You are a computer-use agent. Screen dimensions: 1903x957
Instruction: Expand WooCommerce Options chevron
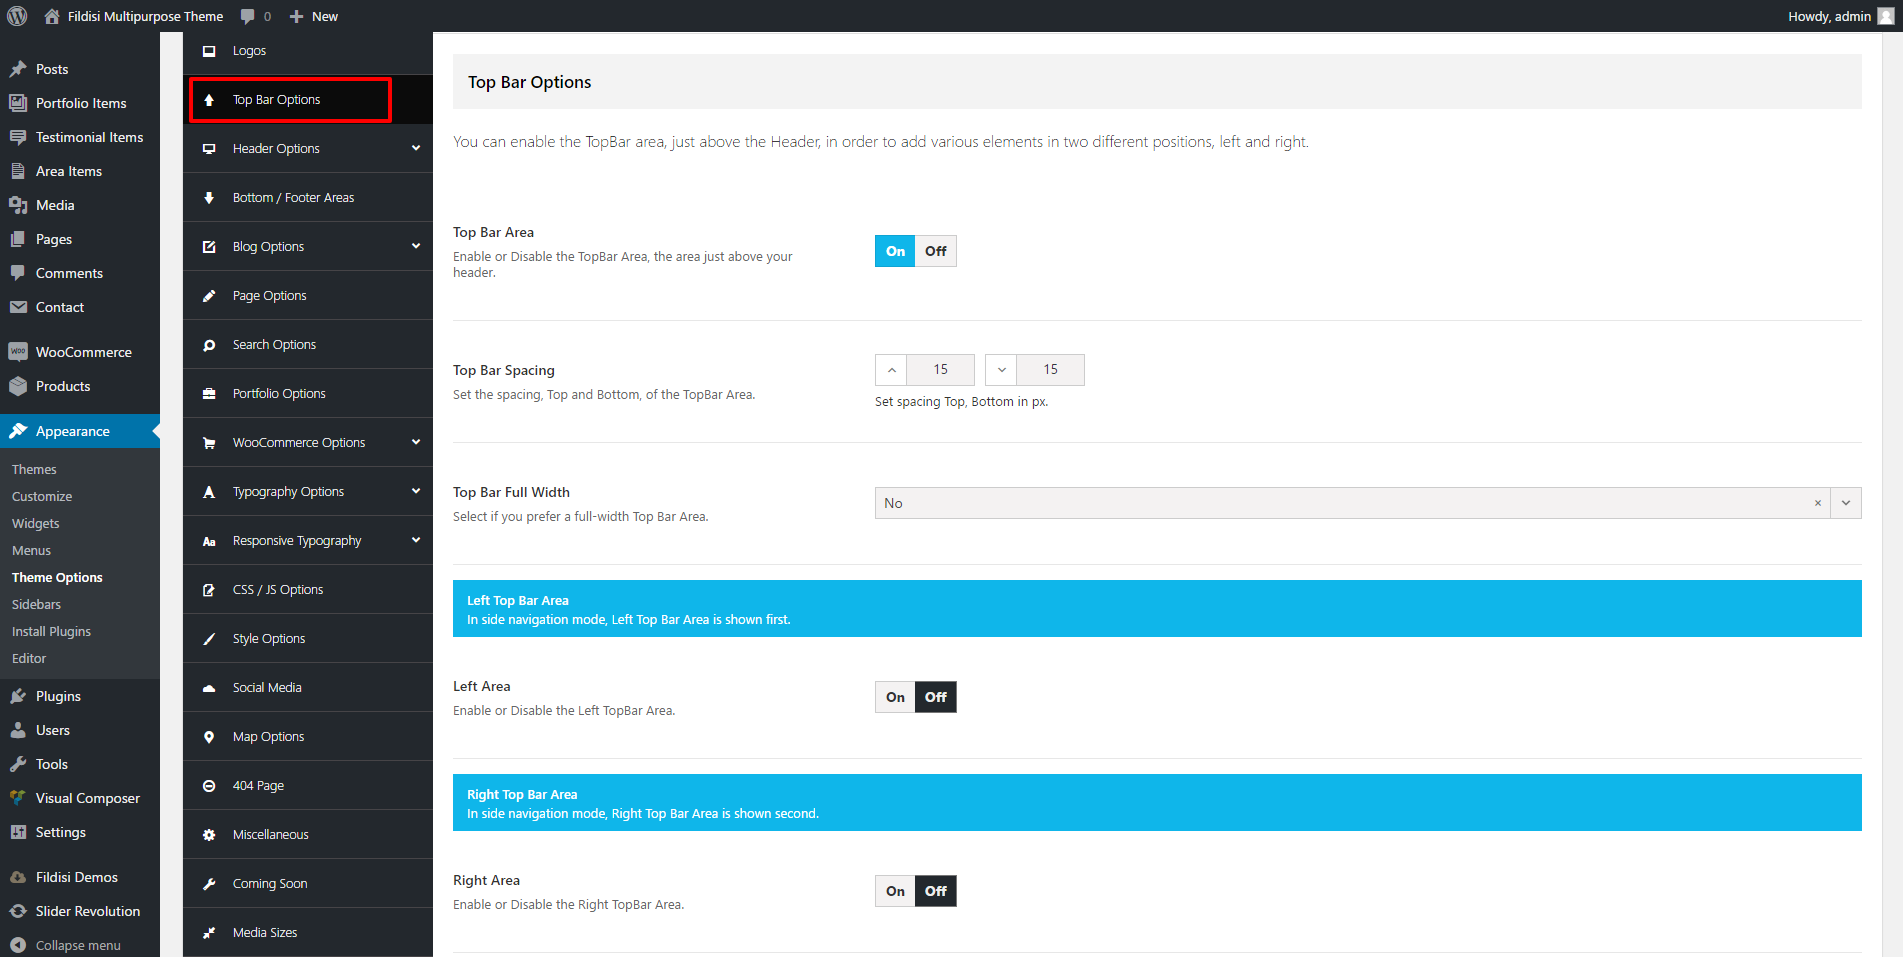point(416,442)
